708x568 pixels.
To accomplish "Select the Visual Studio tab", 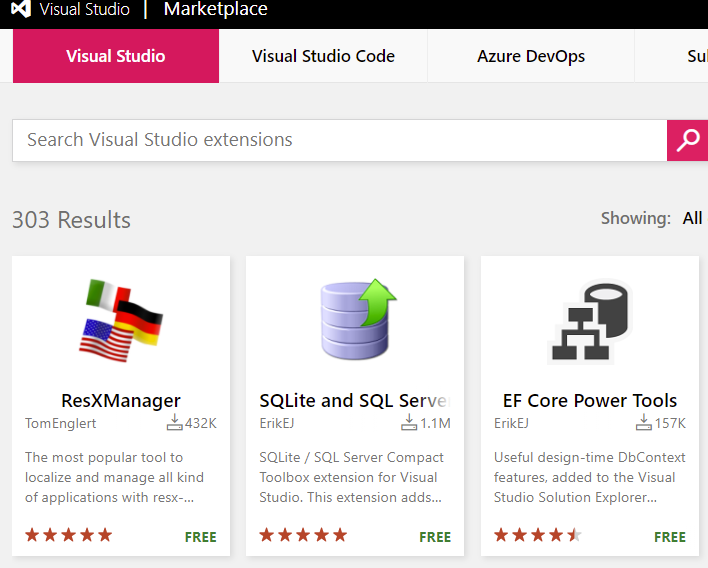I will pyautogui.click(x=116, y=56).
